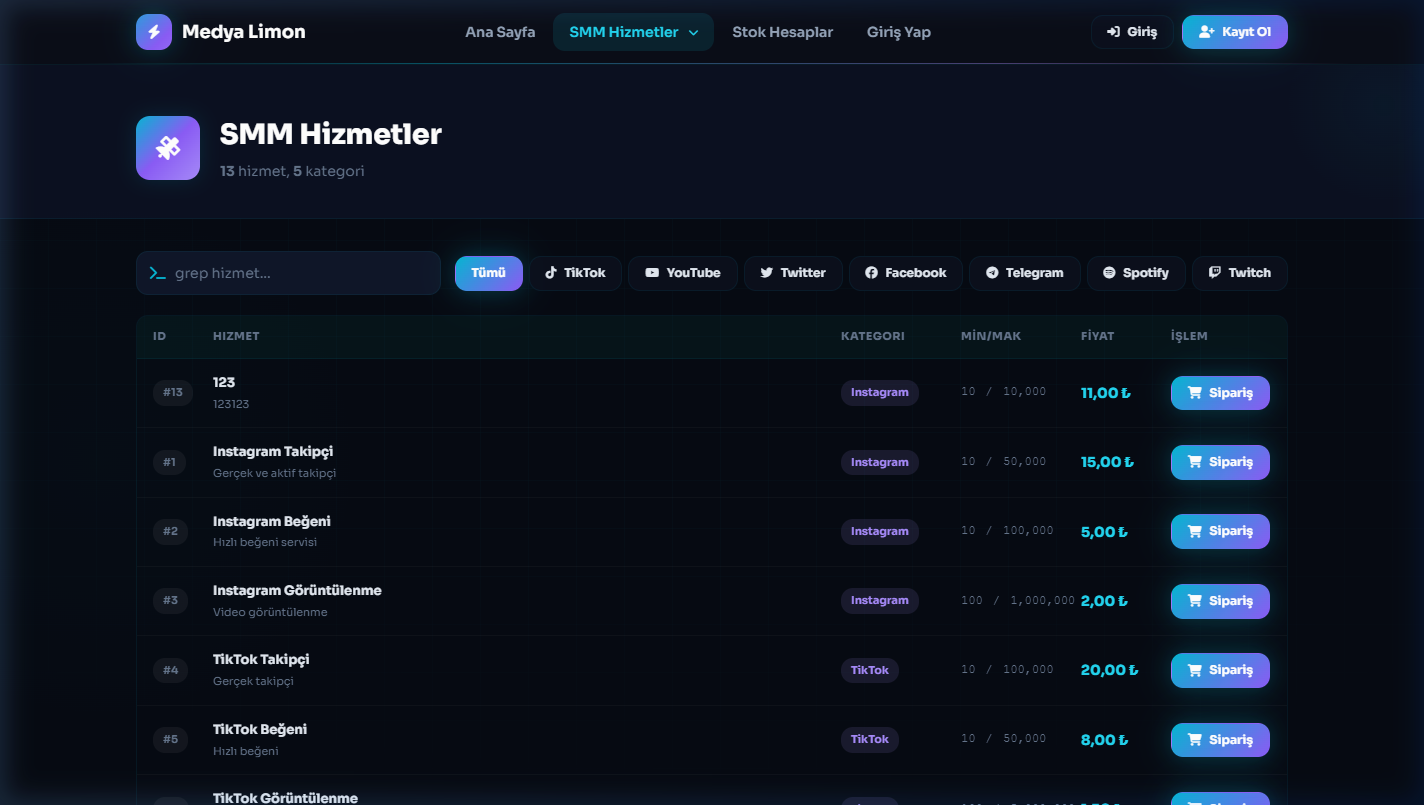Click the TikTok Beğeni service name

(x=260, y=730)
